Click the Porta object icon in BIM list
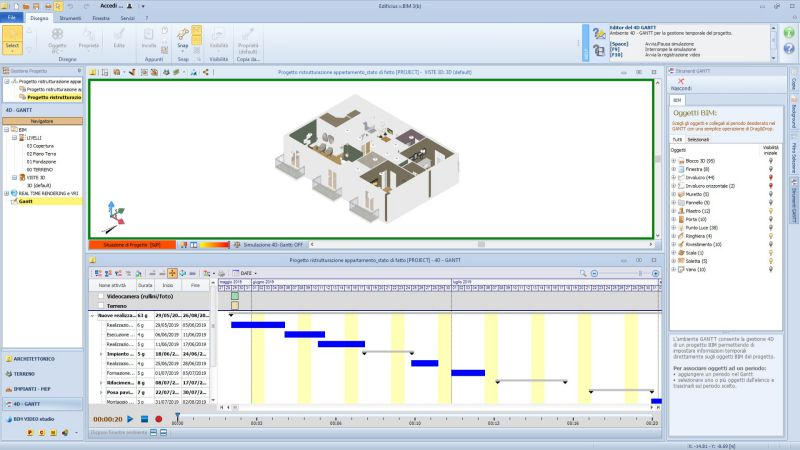800x450 pixels. point(681,219)
